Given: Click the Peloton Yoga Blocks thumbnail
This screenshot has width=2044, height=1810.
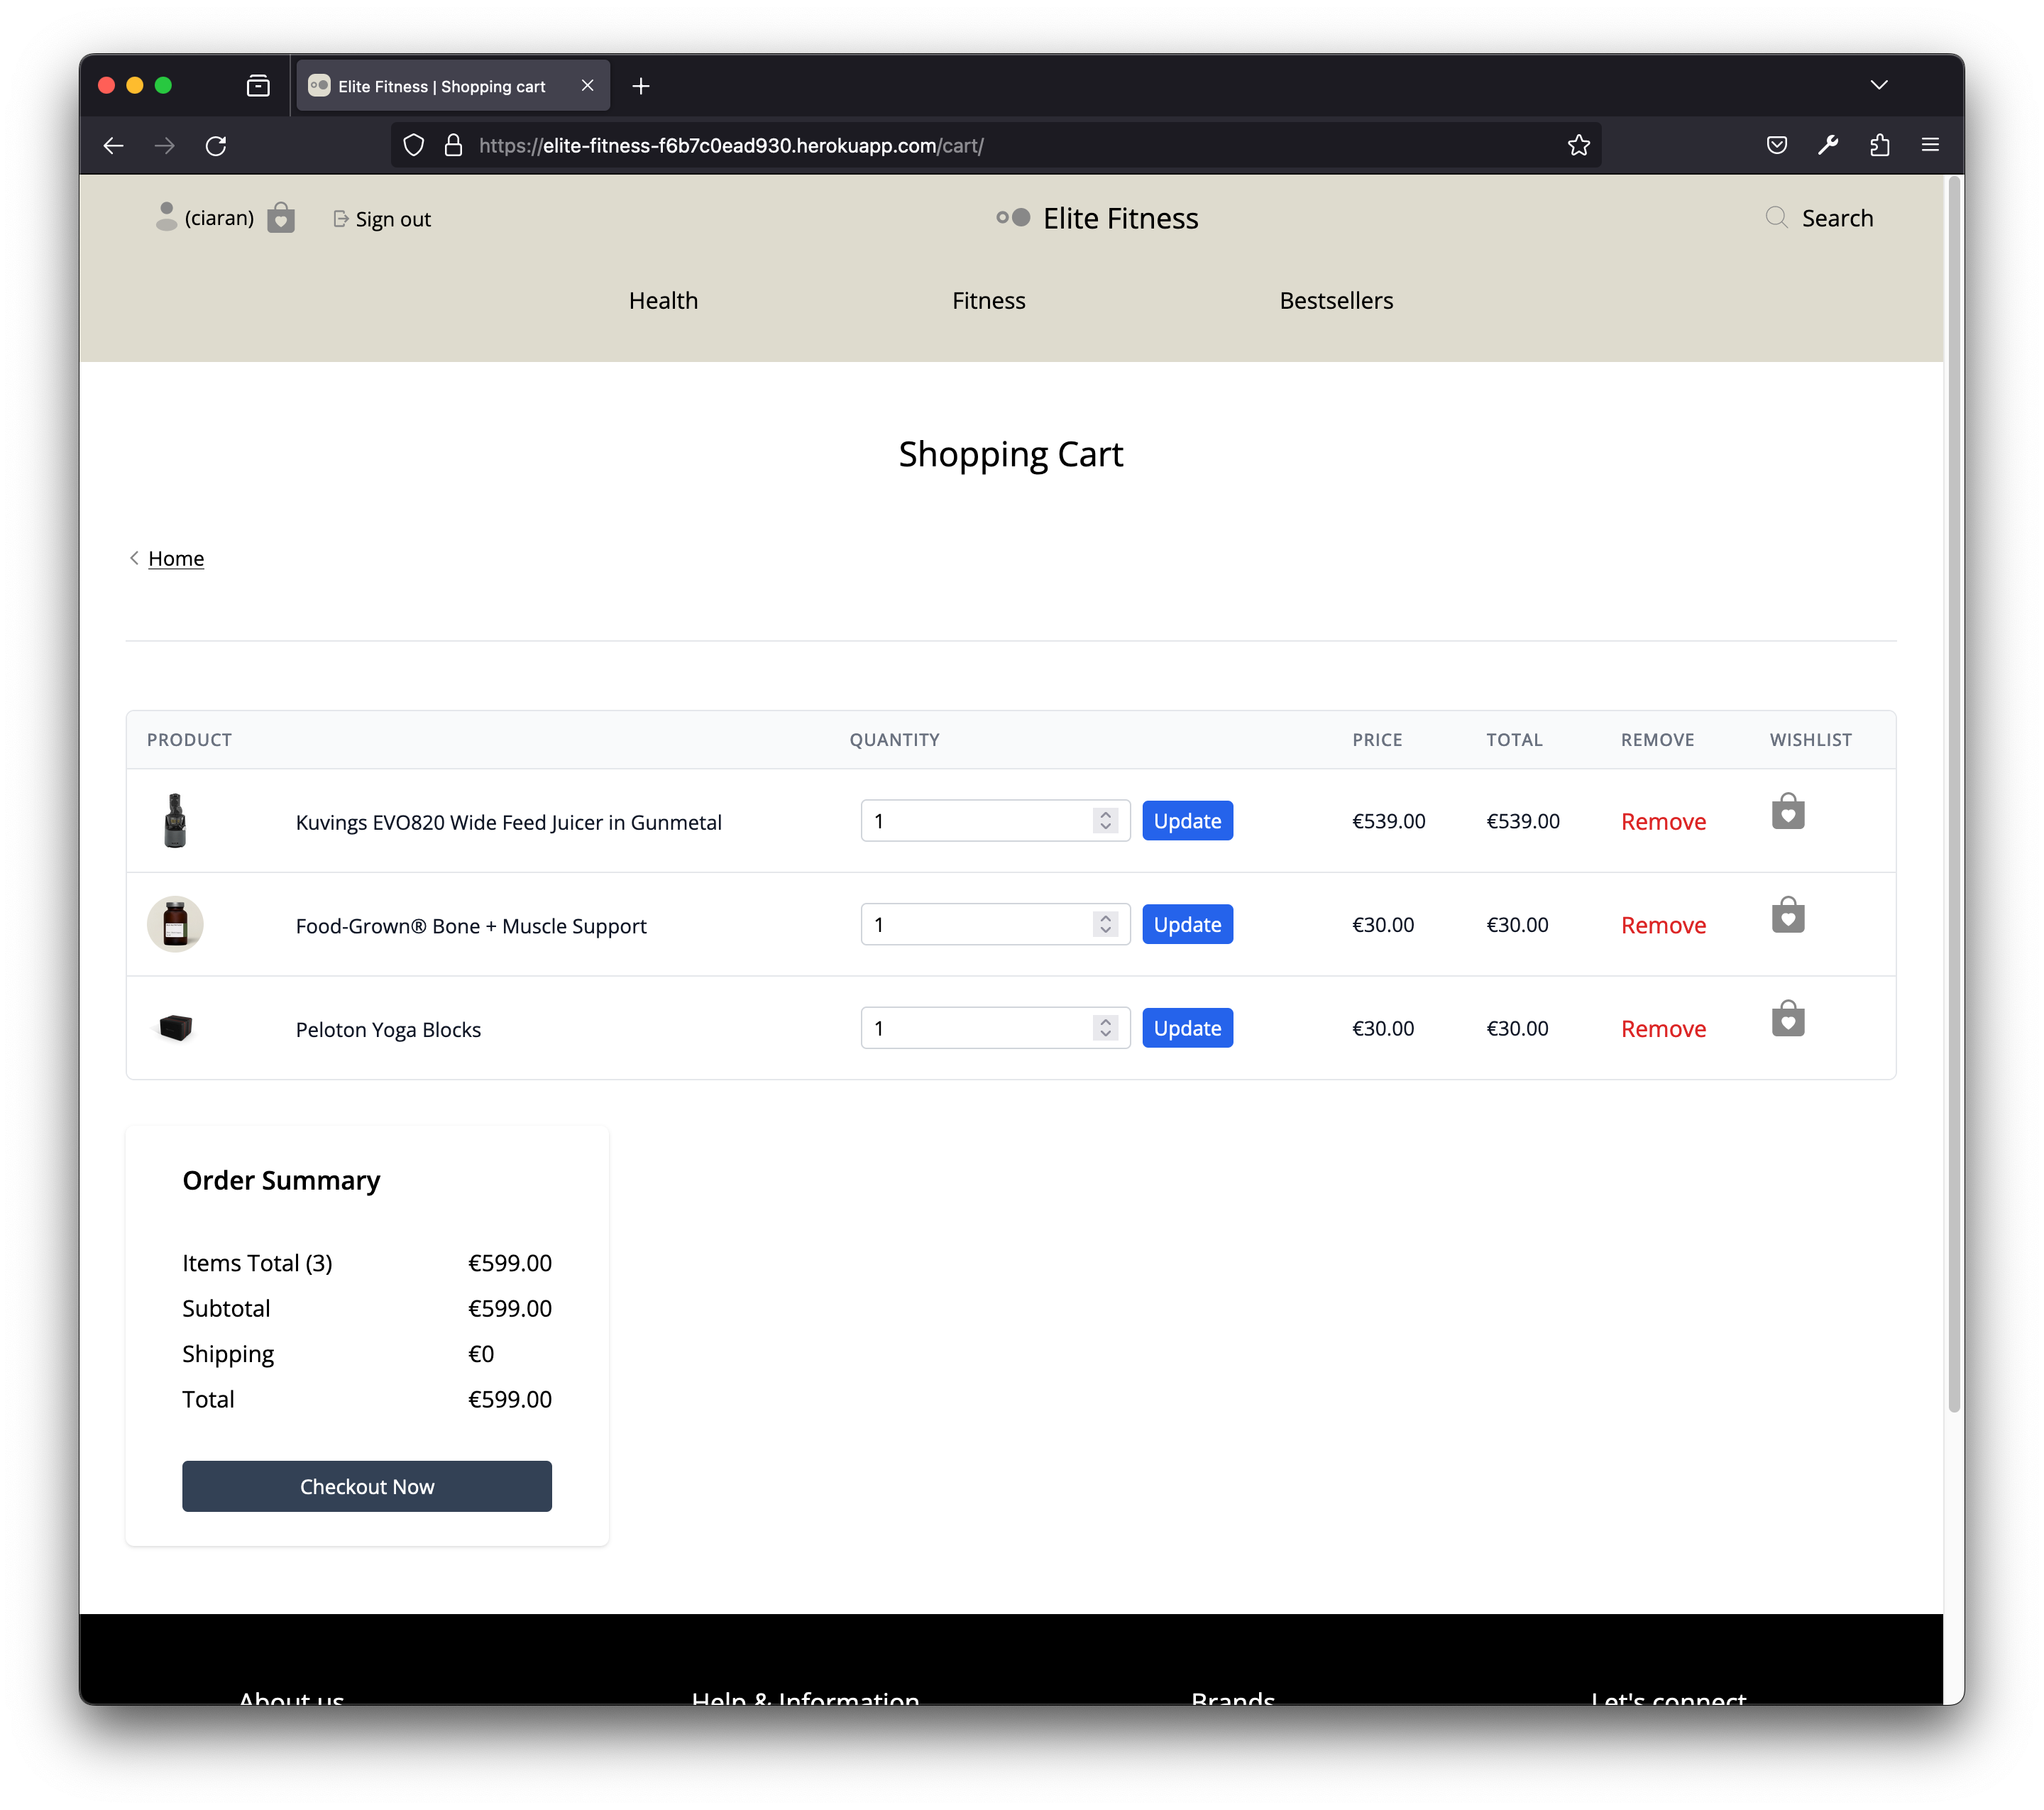Looking at the screenshot, I should [175, 1028].
